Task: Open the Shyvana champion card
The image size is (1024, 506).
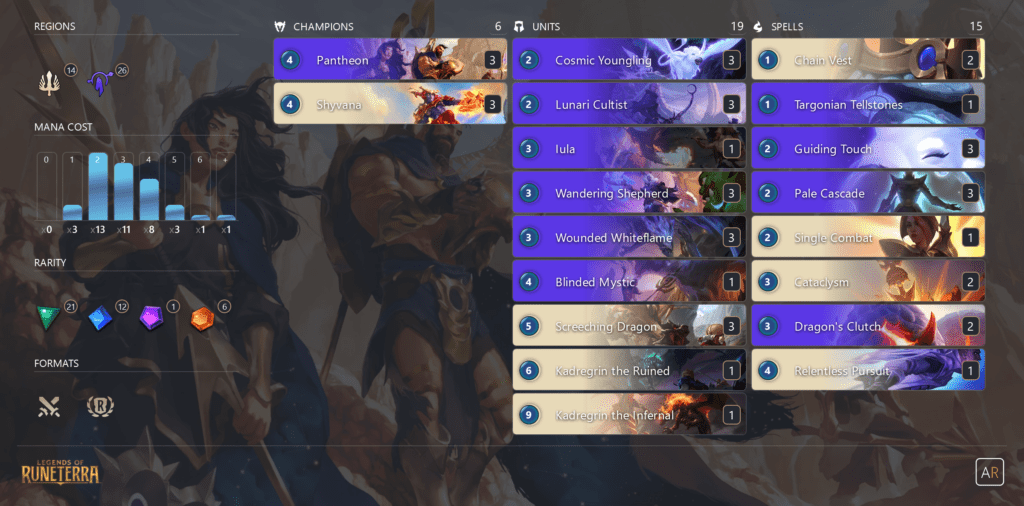Action: (390, 104)
